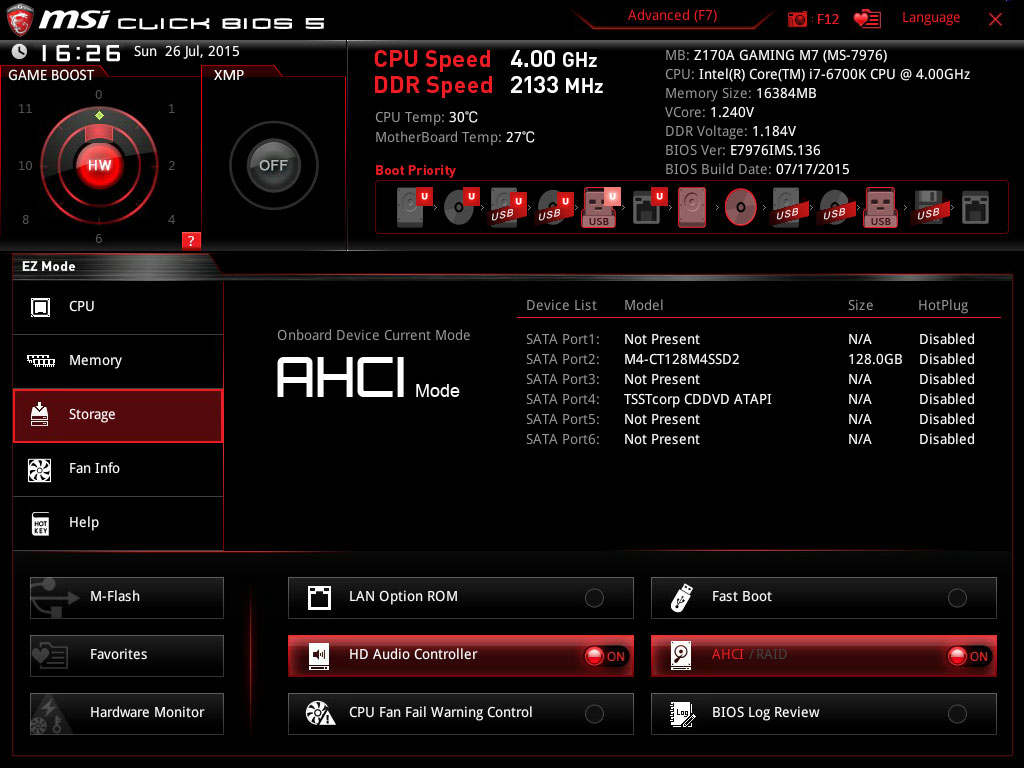Select the highlighted legacy hard disk boot icon
Screen dimensions: 1024x768
pos(692,208)
